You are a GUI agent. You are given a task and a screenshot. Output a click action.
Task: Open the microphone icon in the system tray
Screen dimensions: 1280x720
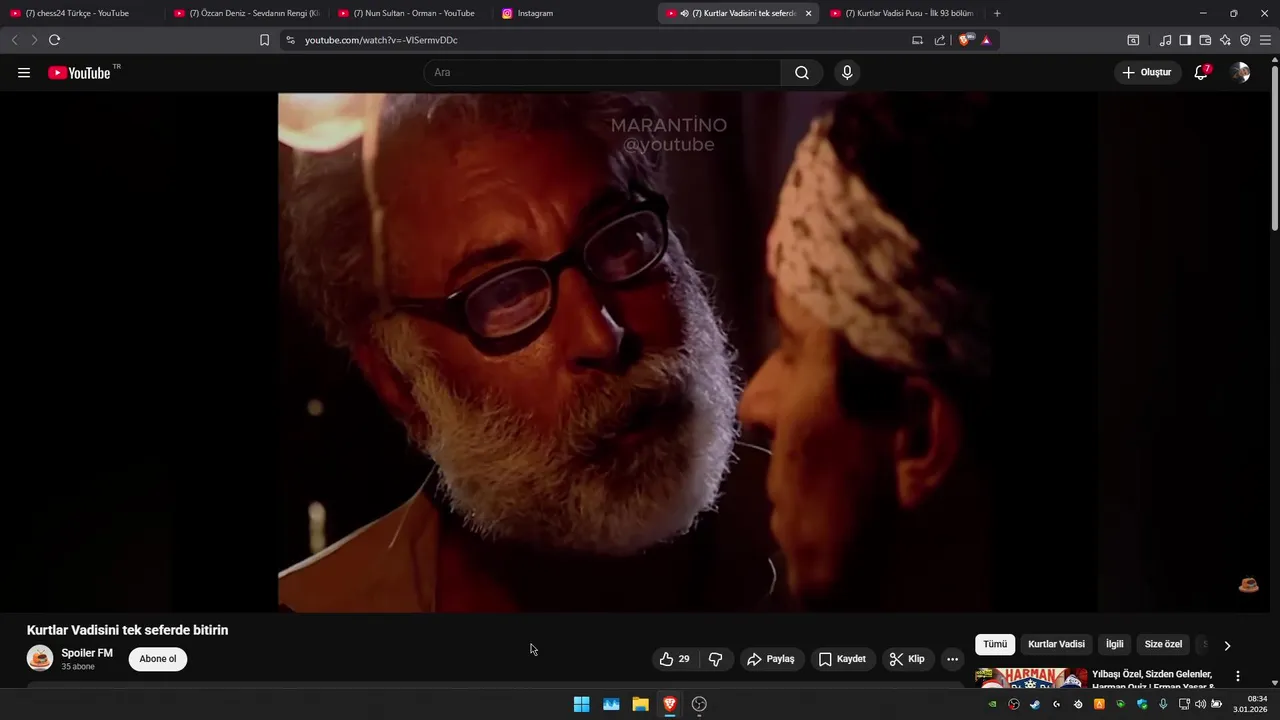coord(1163,704)
